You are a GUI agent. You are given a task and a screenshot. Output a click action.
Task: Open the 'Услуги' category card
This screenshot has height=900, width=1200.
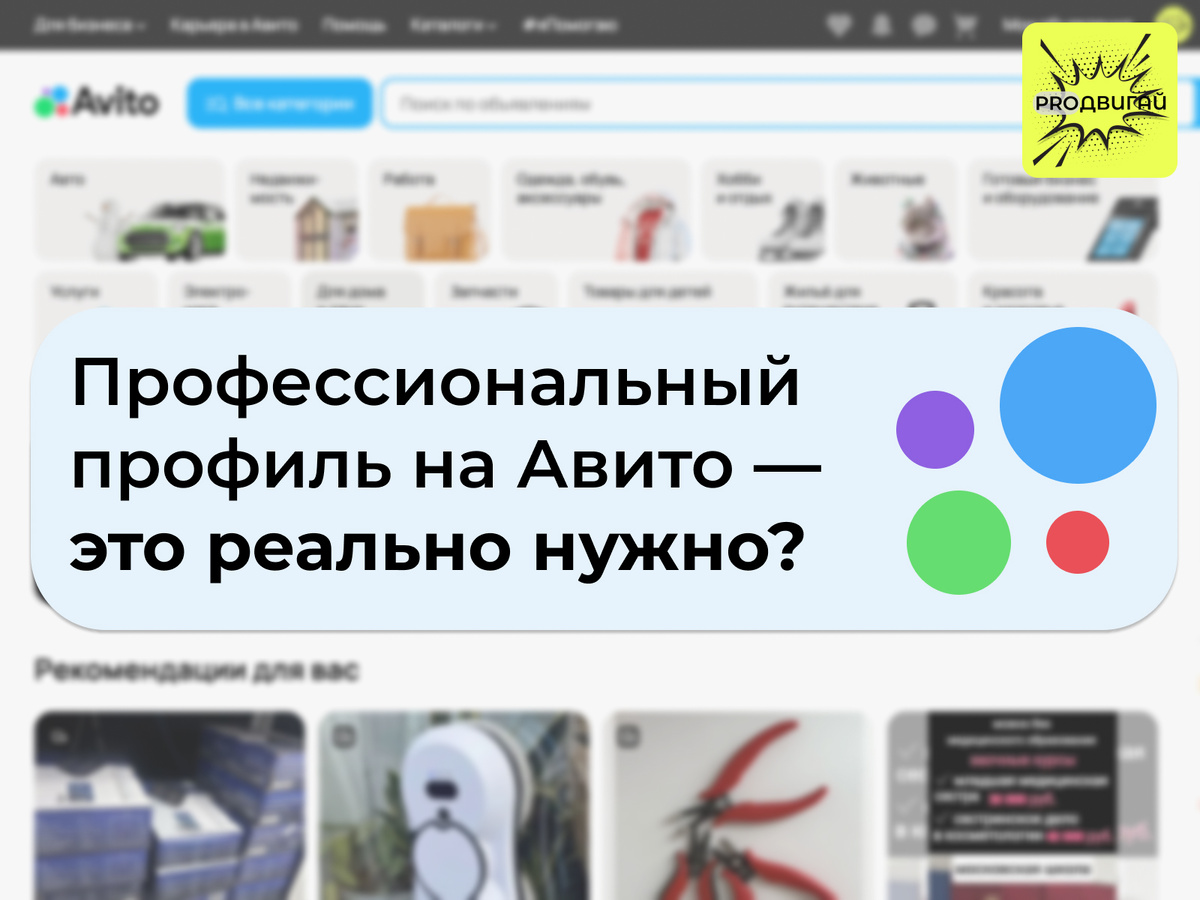pyautogui.click(x=96, y=291)
